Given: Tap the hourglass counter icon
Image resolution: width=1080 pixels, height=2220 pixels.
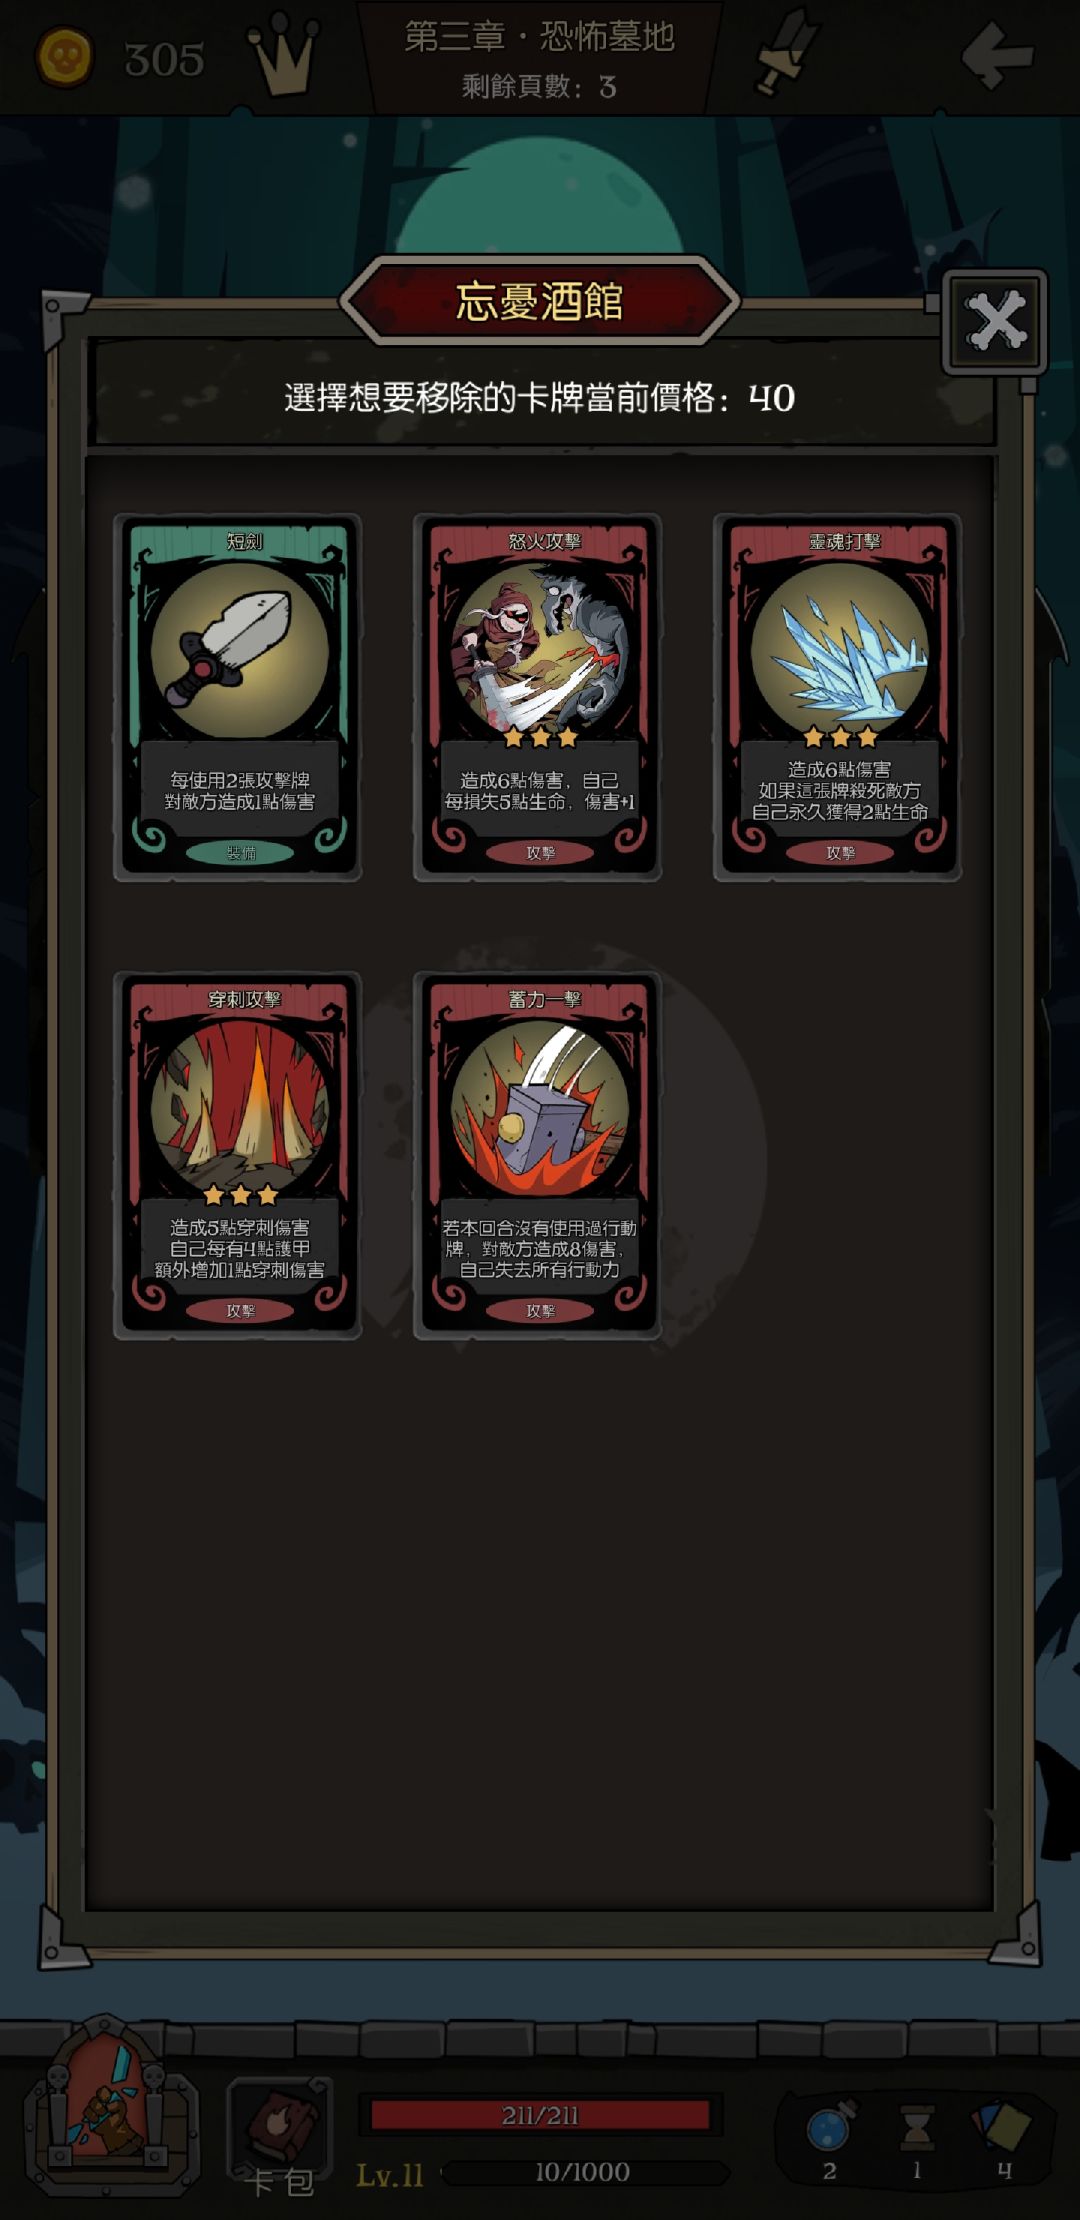Looking at the screenshot, I should pyautogui.click(x=916, y=2127).
